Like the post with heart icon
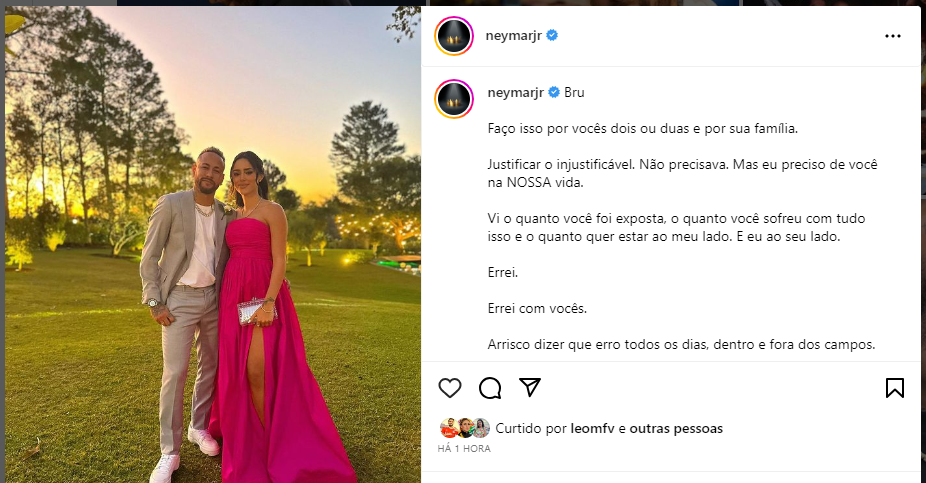The height and width of the screenshot is (483, 926). (x=450, y=388)
